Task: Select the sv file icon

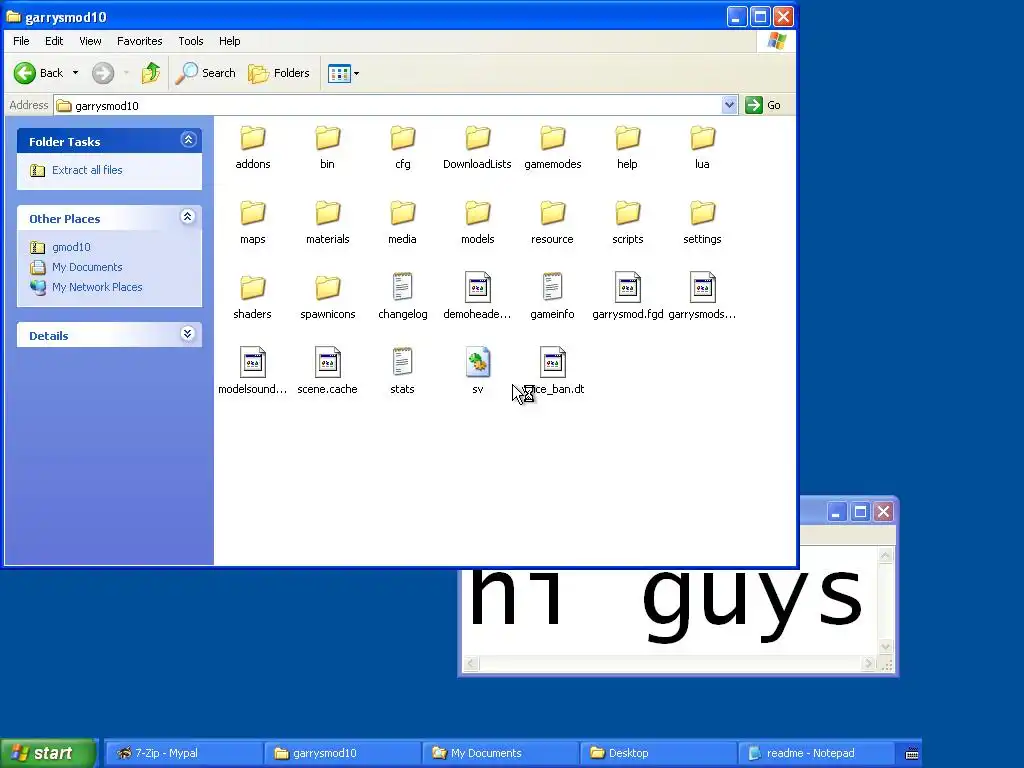Action: 477,362
